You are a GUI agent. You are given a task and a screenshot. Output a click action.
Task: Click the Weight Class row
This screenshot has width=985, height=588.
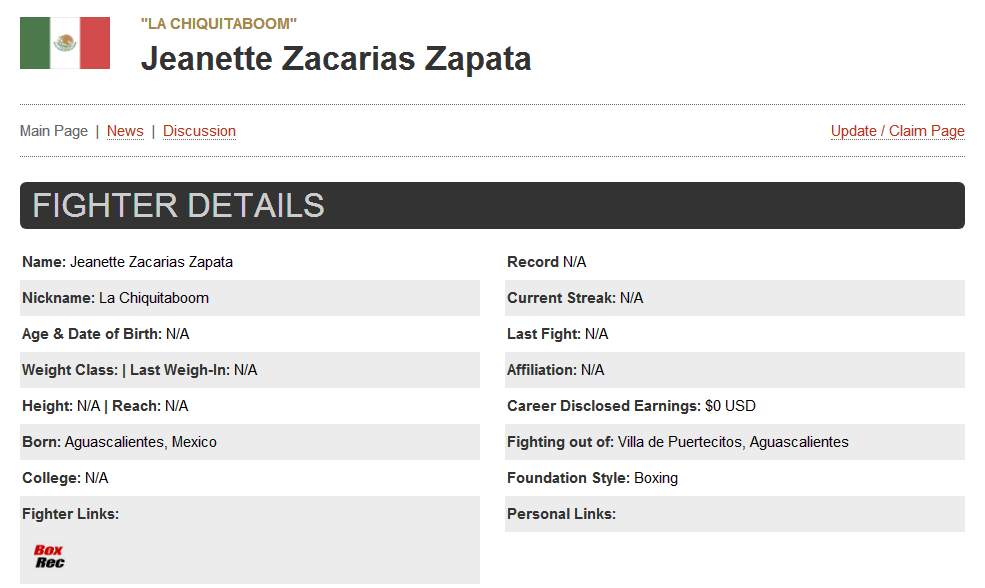tap(250, 370)
